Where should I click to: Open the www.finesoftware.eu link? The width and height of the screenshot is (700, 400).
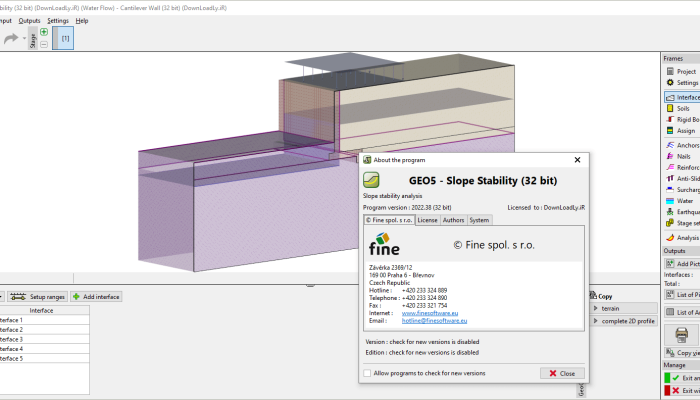[x=429, y=313]
